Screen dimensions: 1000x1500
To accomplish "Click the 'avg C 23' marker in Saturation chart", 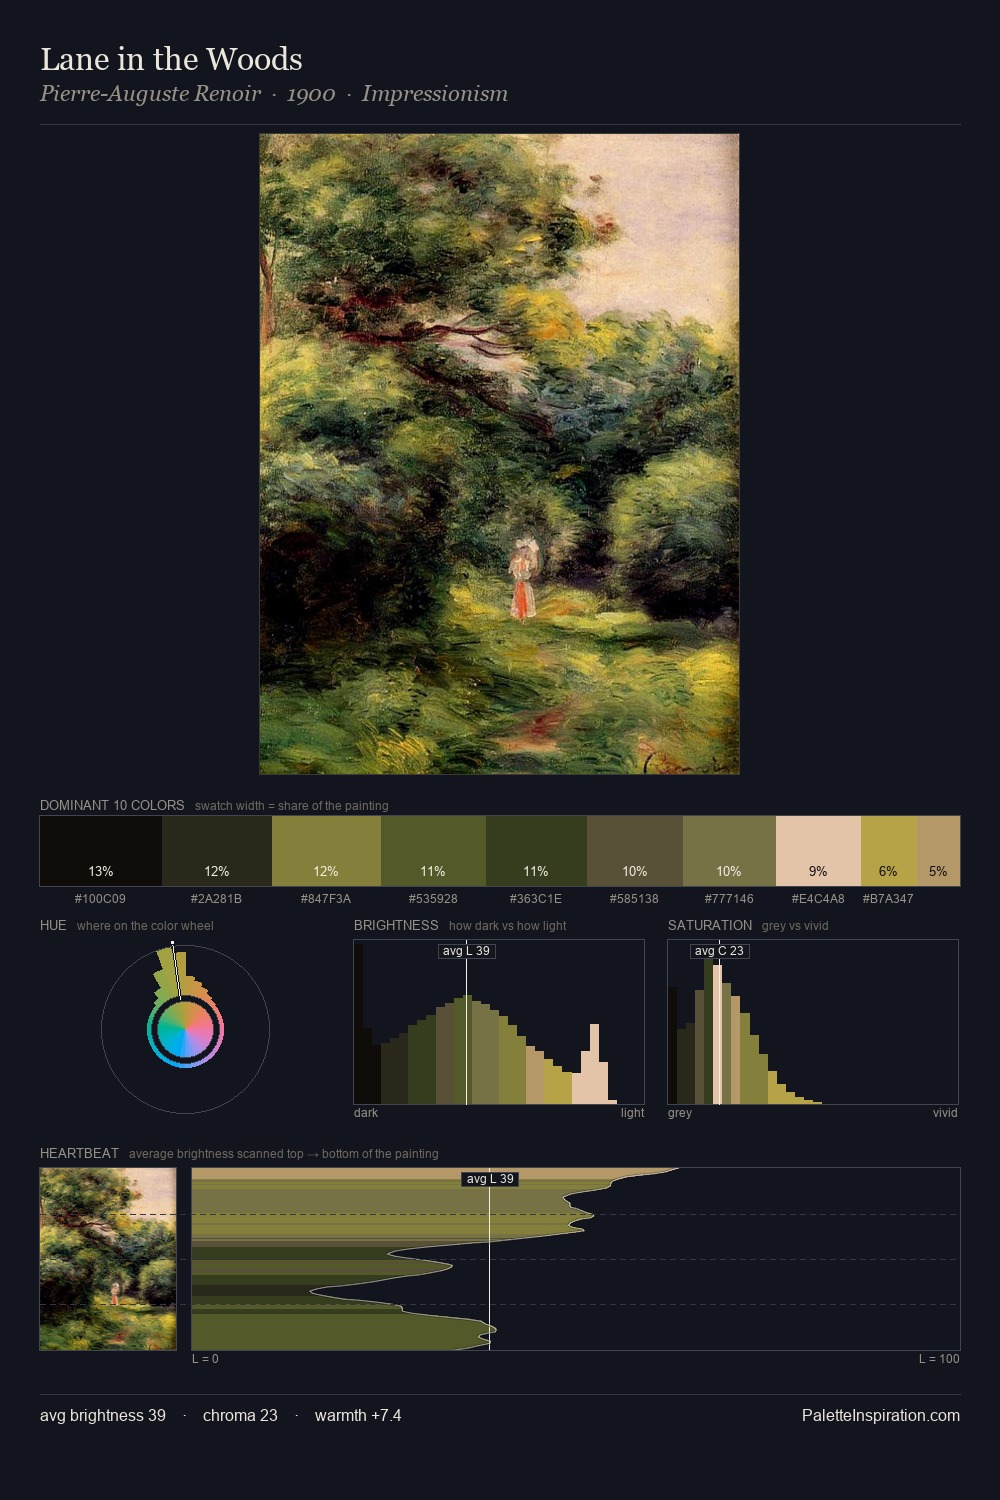I will click(719, 951).
